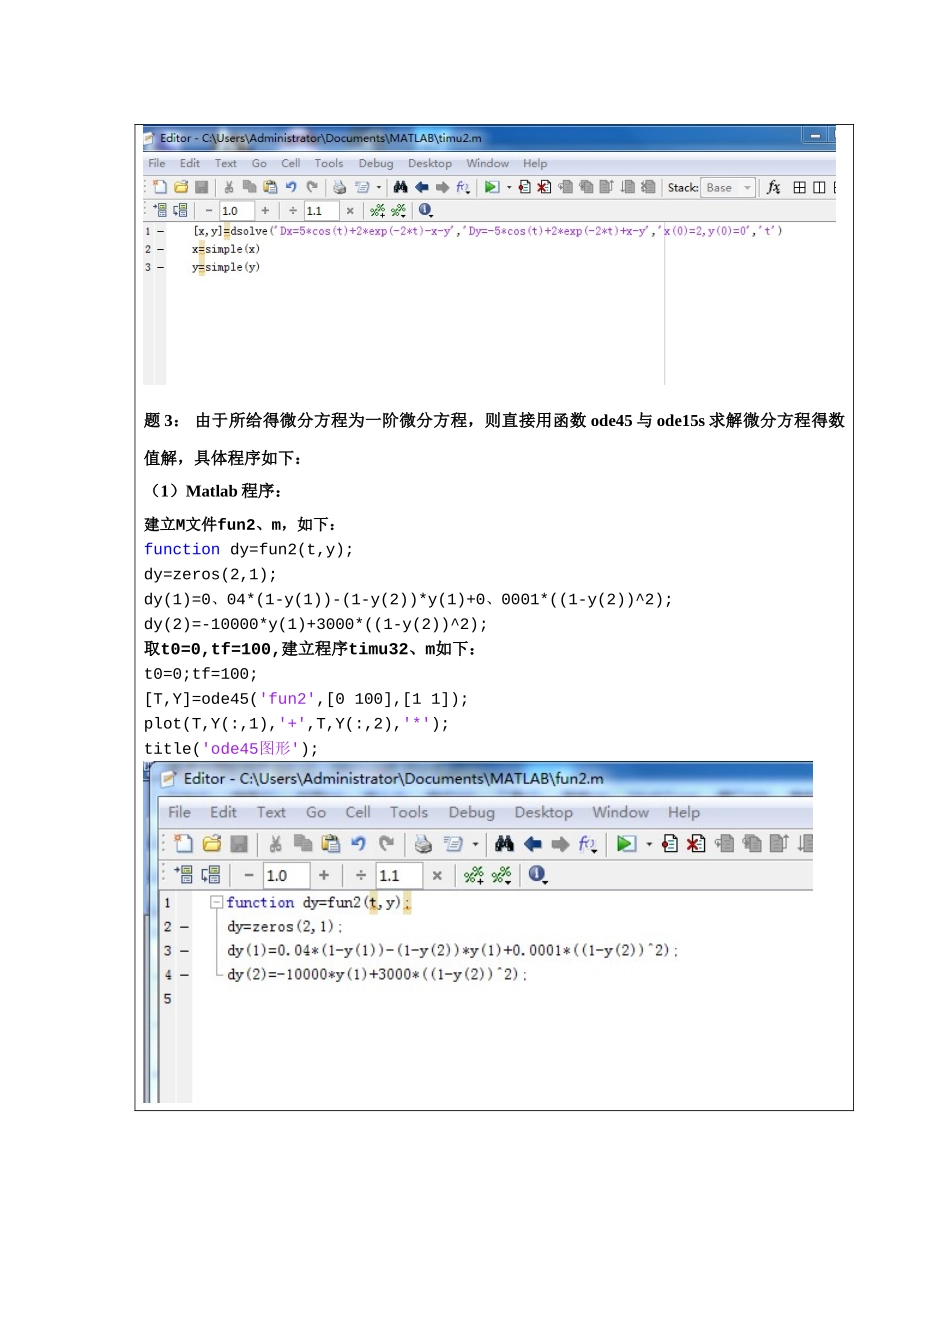Click the Paste clipboard icon in fun2.m toolbar
The height and width of the screenshot is (1344, 950).
click(x=331, y=844)
